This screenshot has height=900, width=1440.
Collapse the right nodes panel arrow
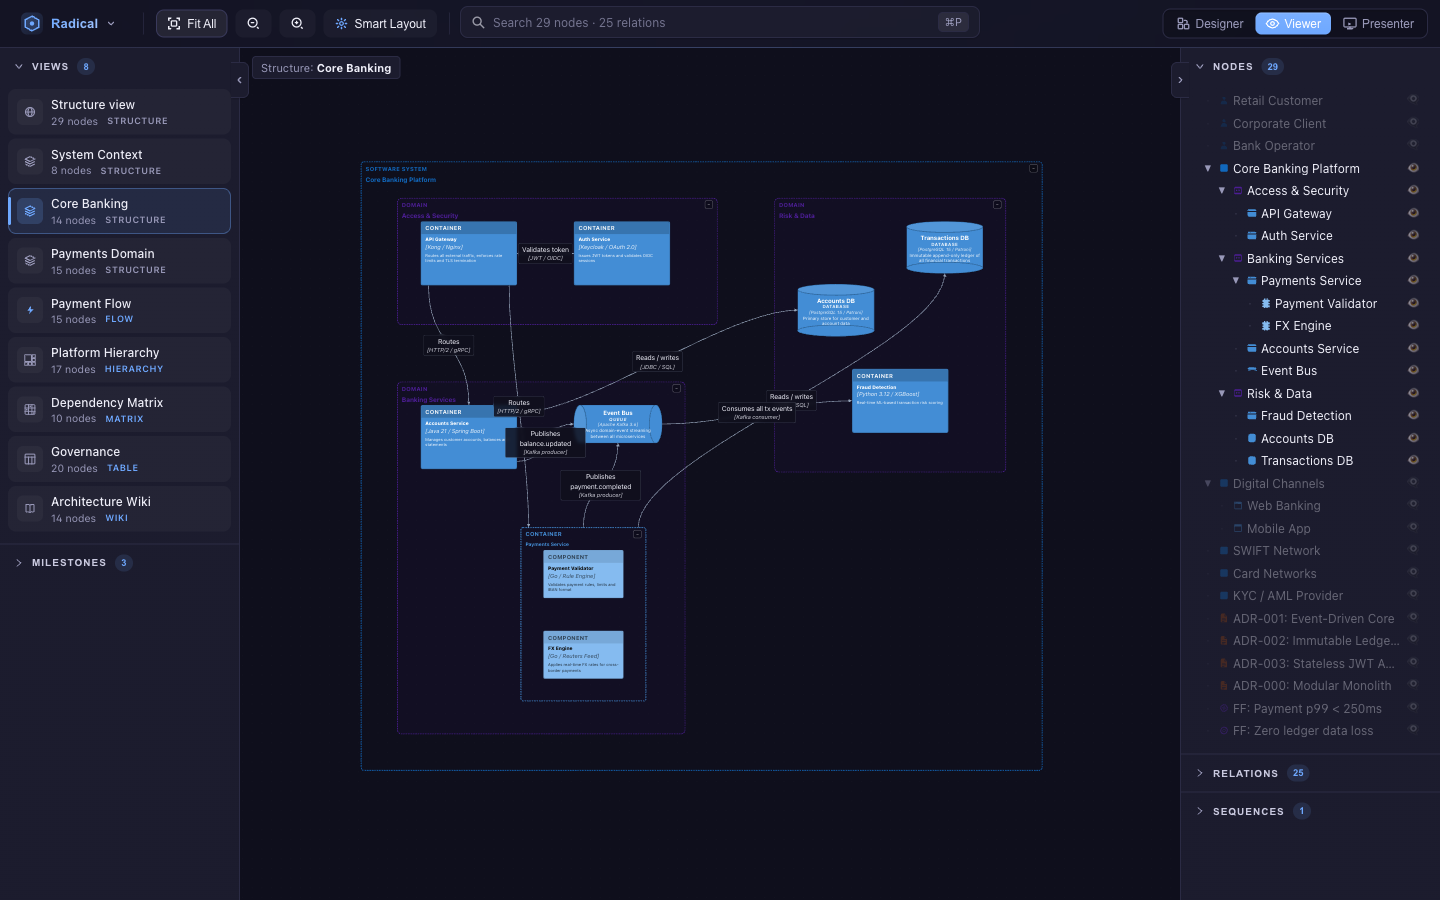click(1180, 80)
